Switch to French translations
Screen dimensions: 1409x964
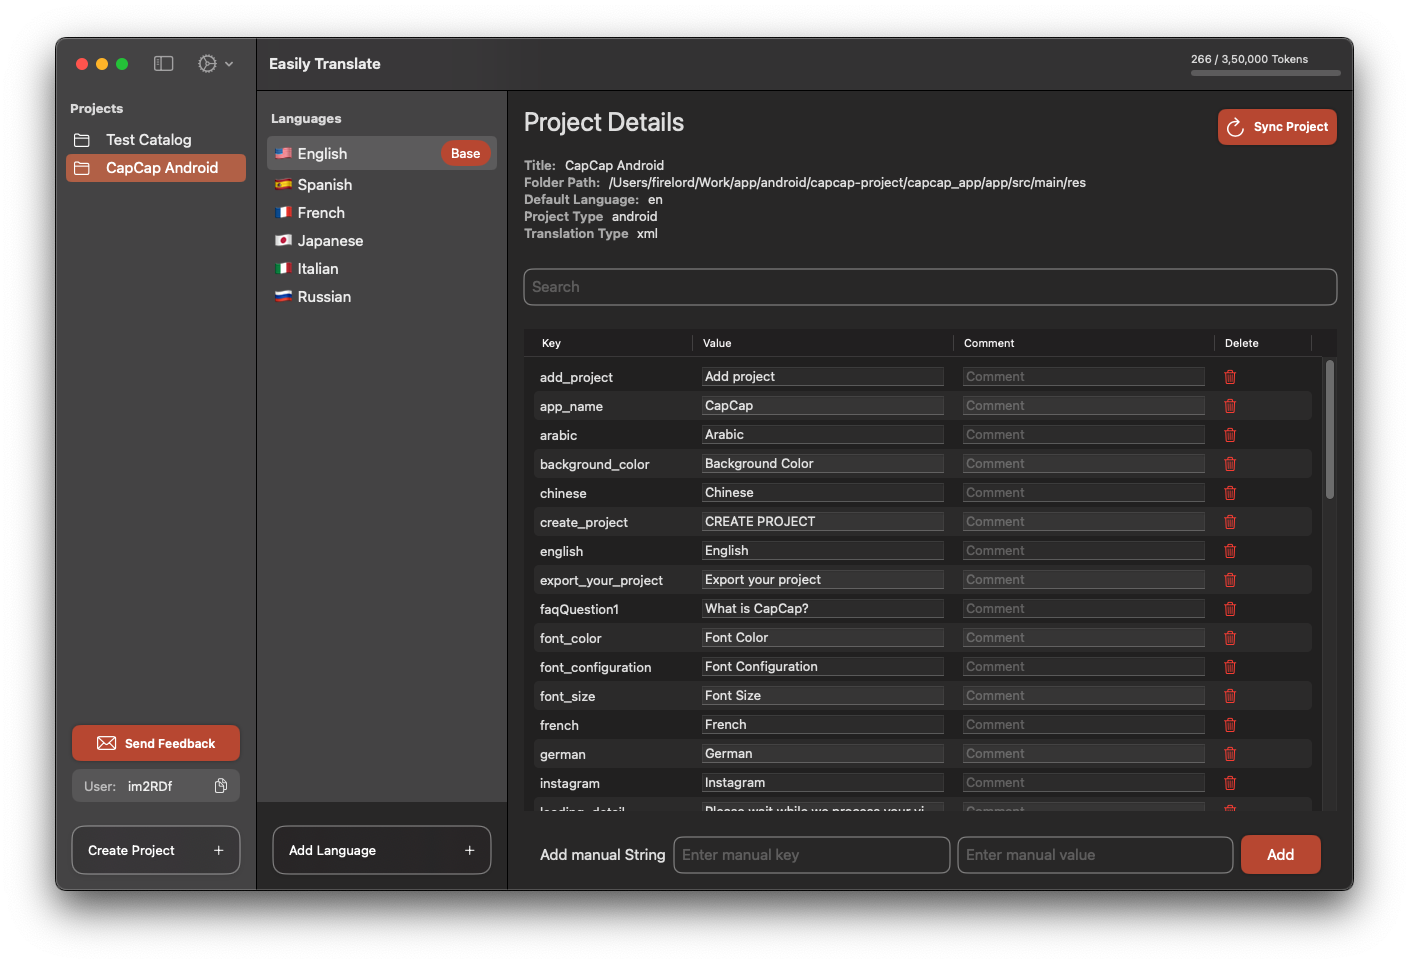click(x=382, y=213)
